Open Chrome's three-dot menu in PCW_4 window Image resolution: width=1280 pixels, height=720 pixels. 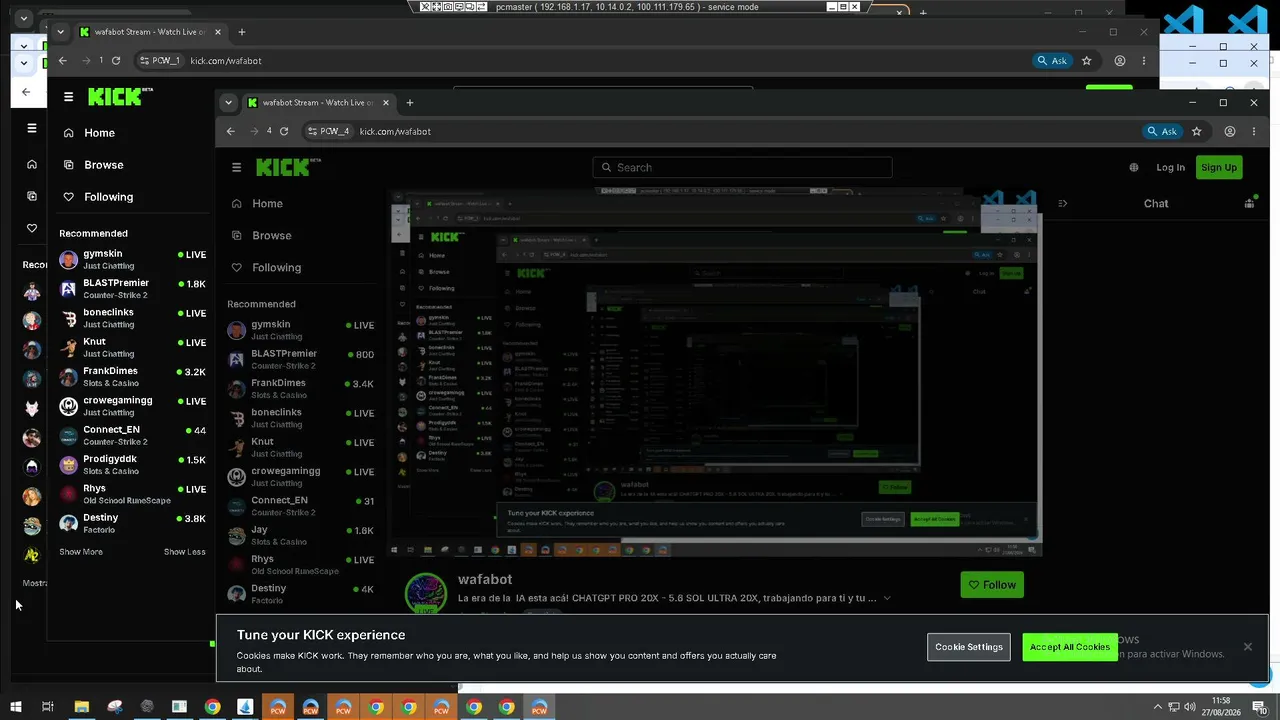[x=1254, y=131]
